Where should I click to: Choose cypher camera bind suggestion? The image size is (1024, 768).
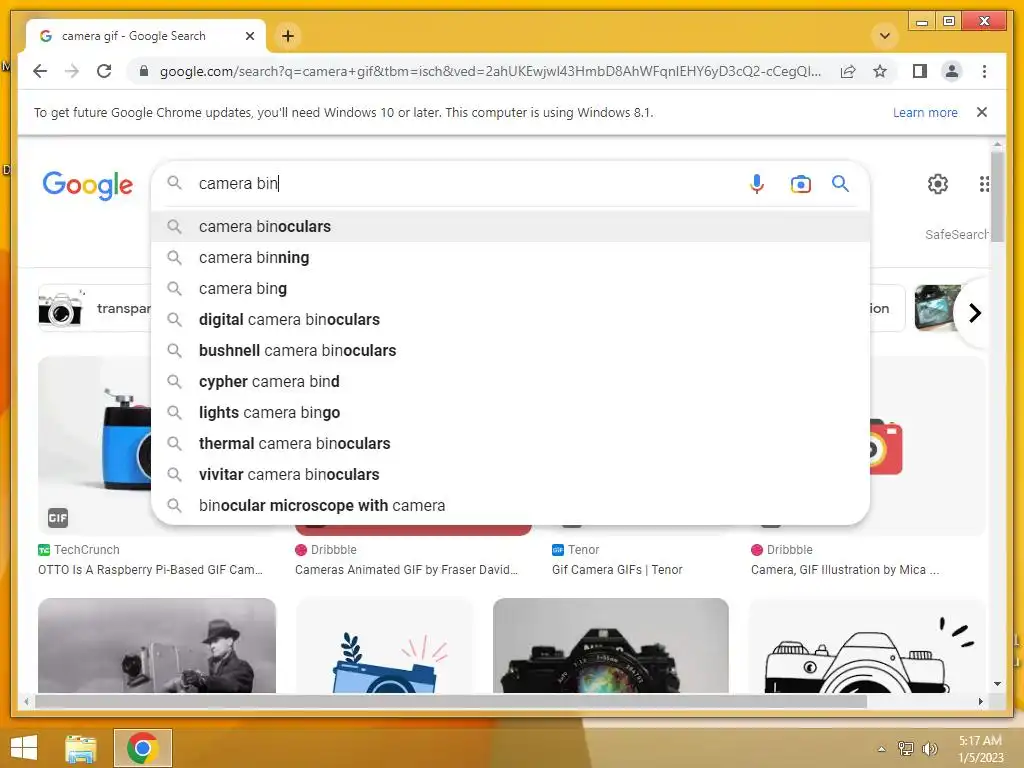tap(510, 382)
